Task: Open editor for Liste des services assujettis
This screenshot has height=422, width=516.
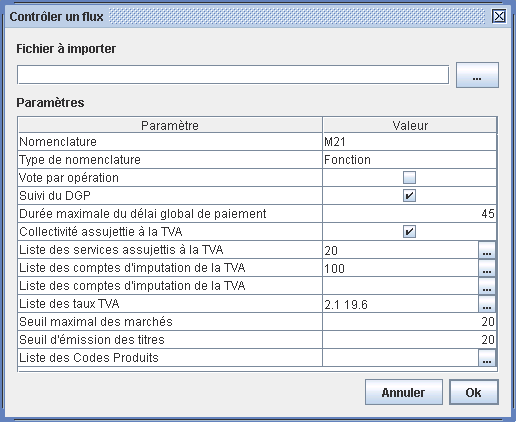Action: (487, 250)
